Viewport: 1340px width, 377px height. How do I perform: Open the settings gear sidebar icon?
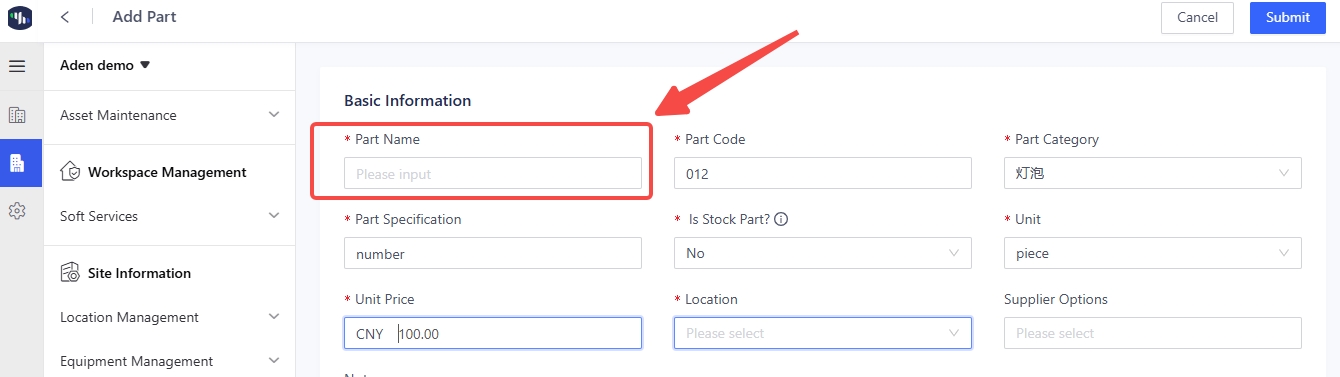click(17, 211)
